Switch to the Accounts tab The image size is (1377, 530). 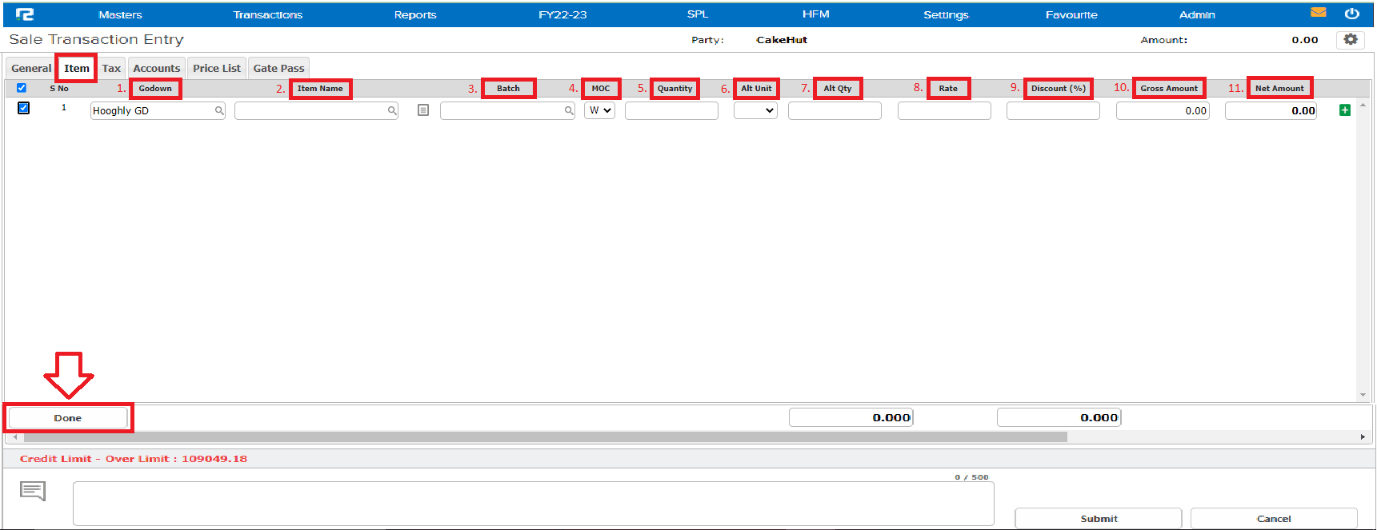tap(157, 68)
